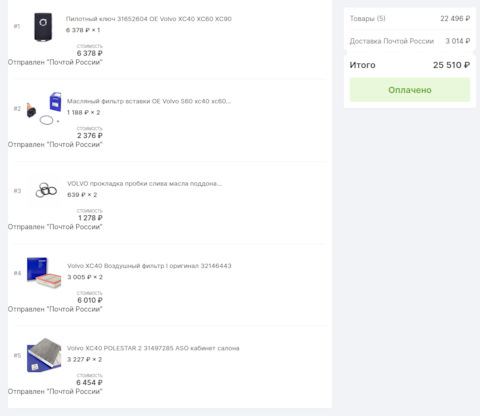This screenshot has height=416, width=480.
Task: Click the shipping status under item #4
Action: [x=55, y=309]
